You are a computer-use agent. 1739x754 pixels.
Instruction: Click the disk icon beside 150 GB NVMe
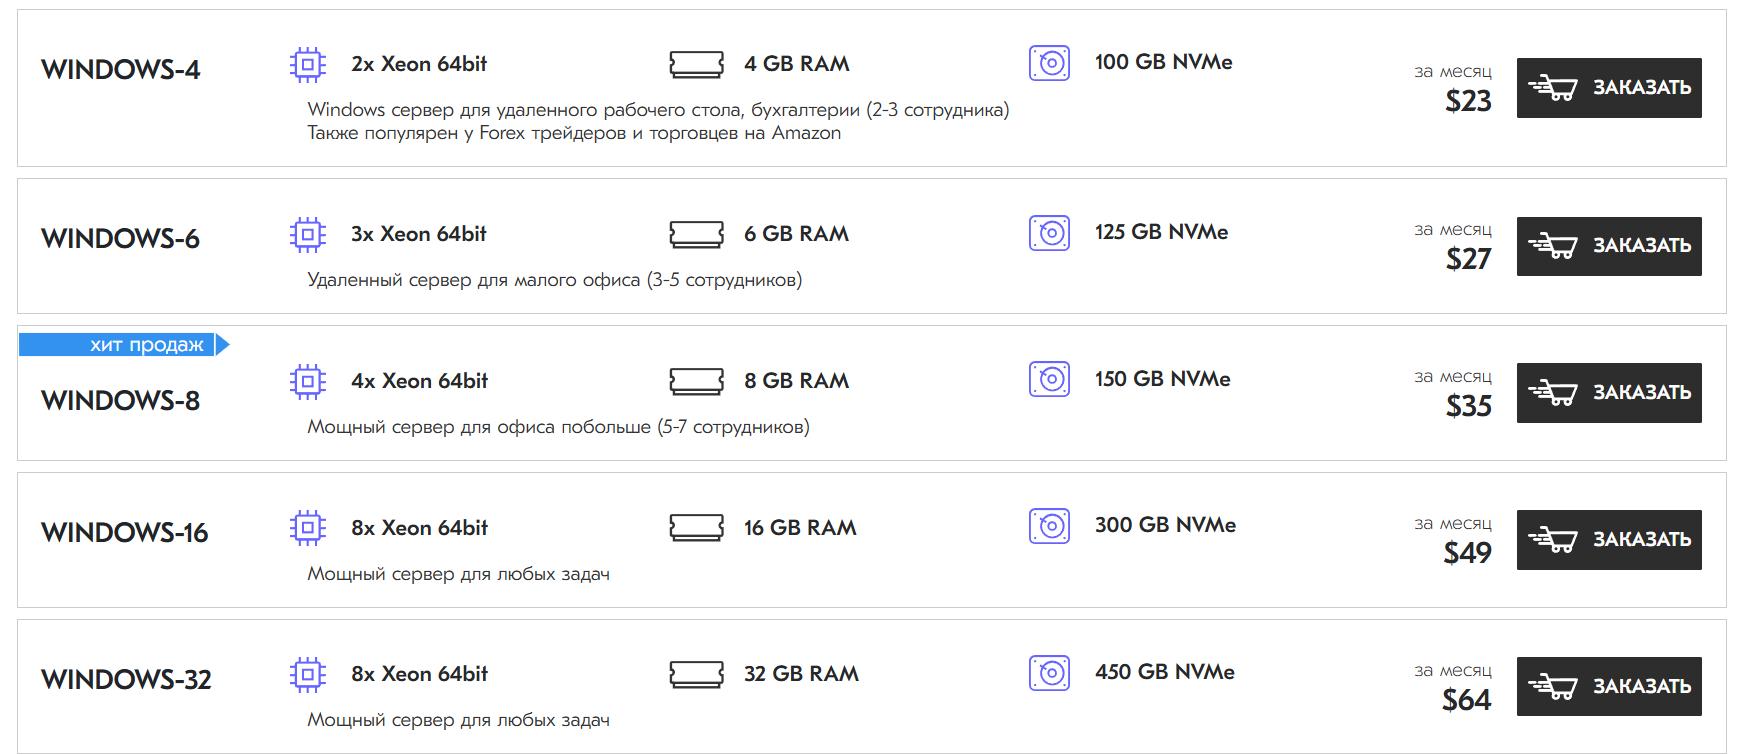point(1049,379)
